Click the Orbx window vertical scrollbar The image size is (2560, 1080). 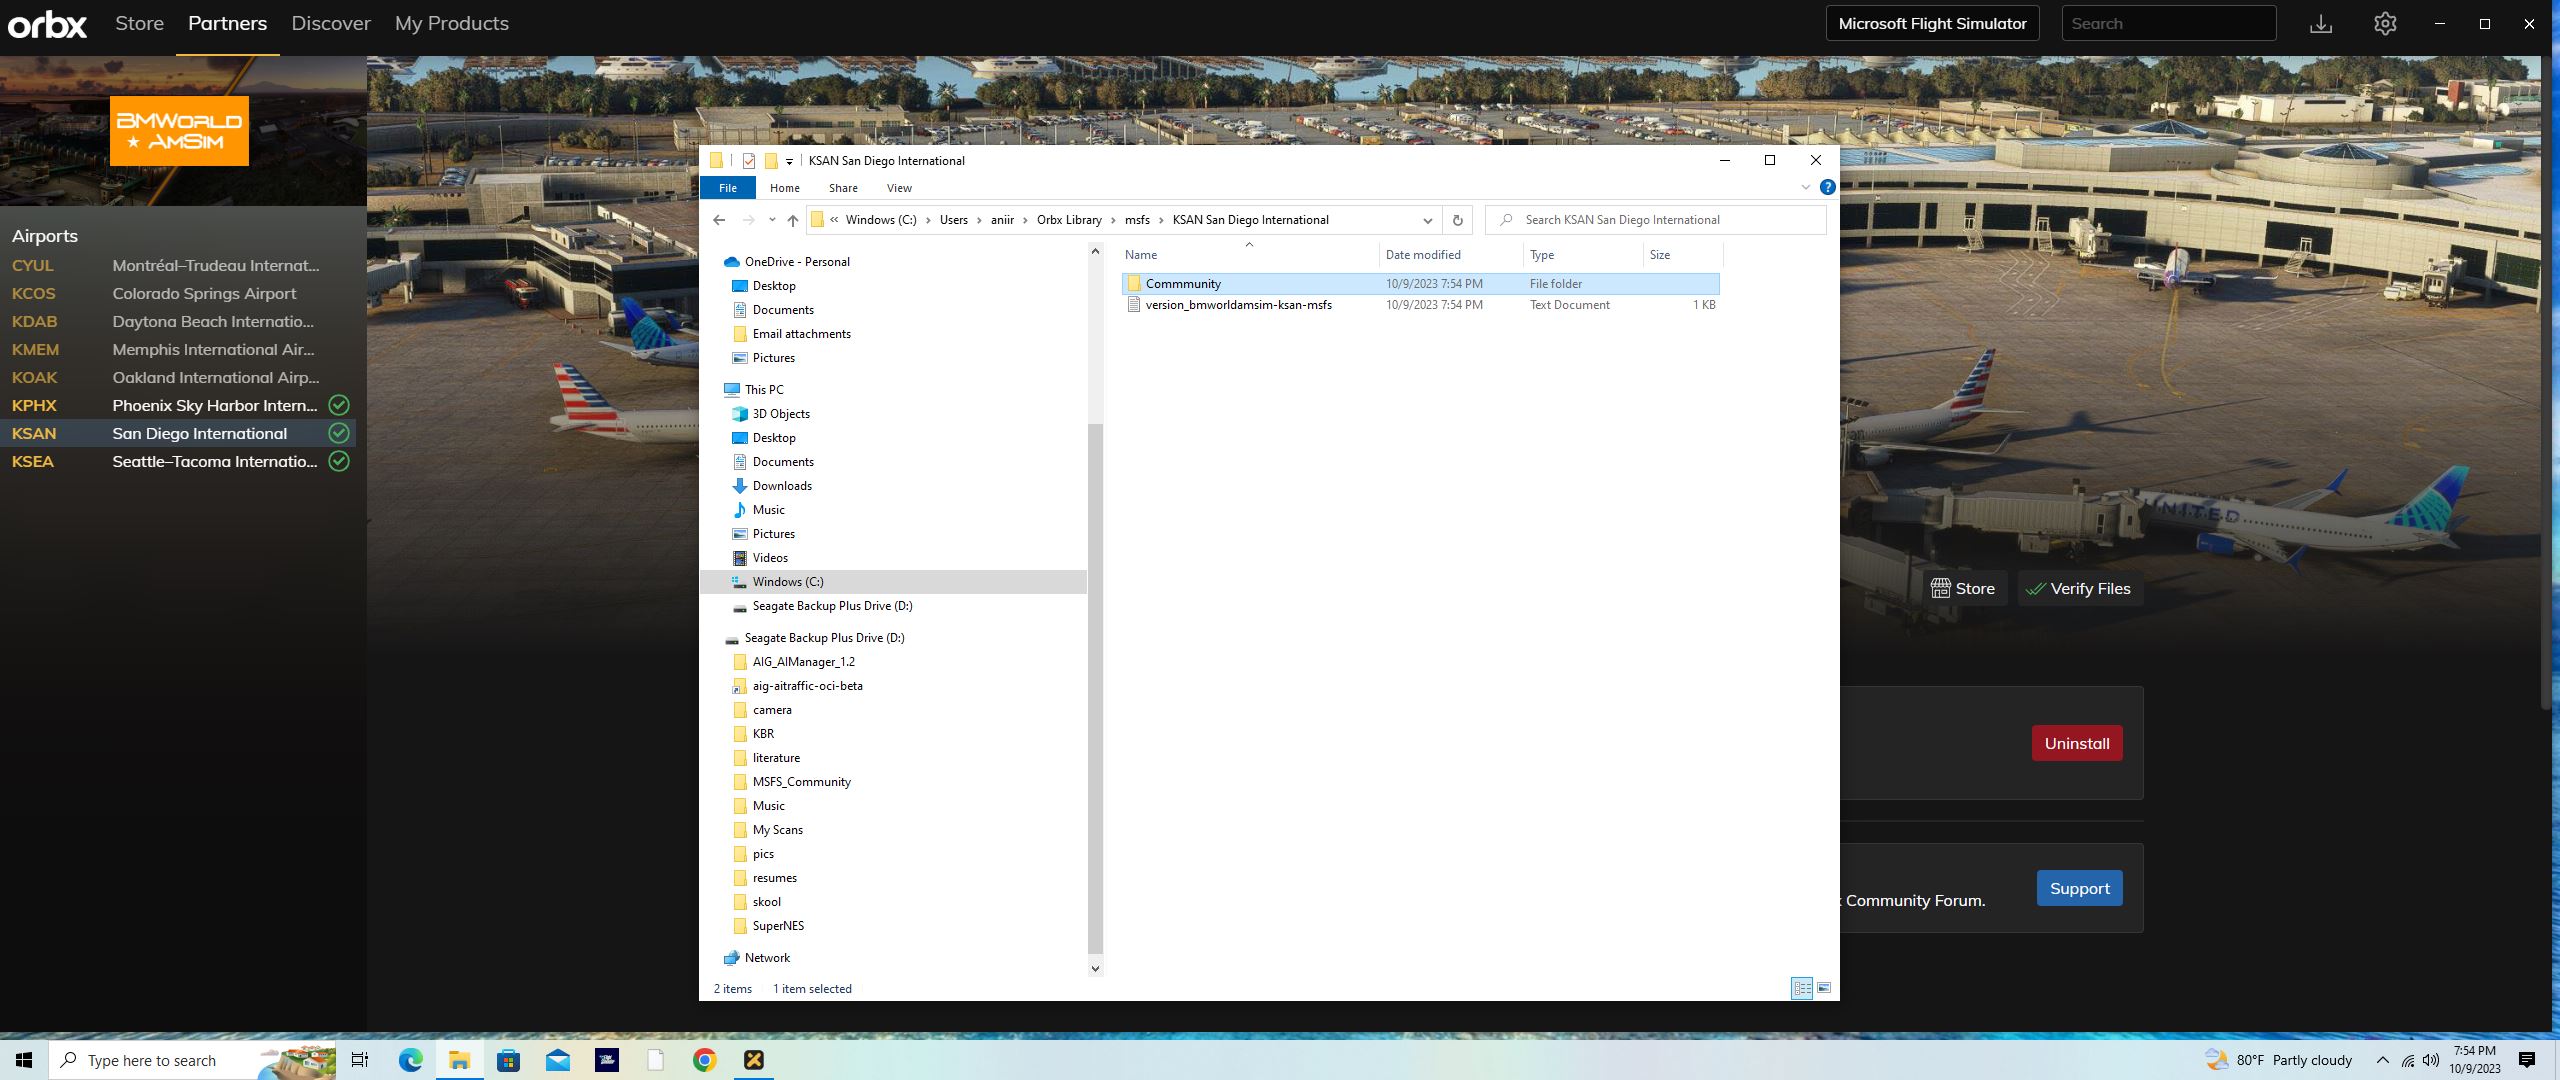(x=2548, y=385)
